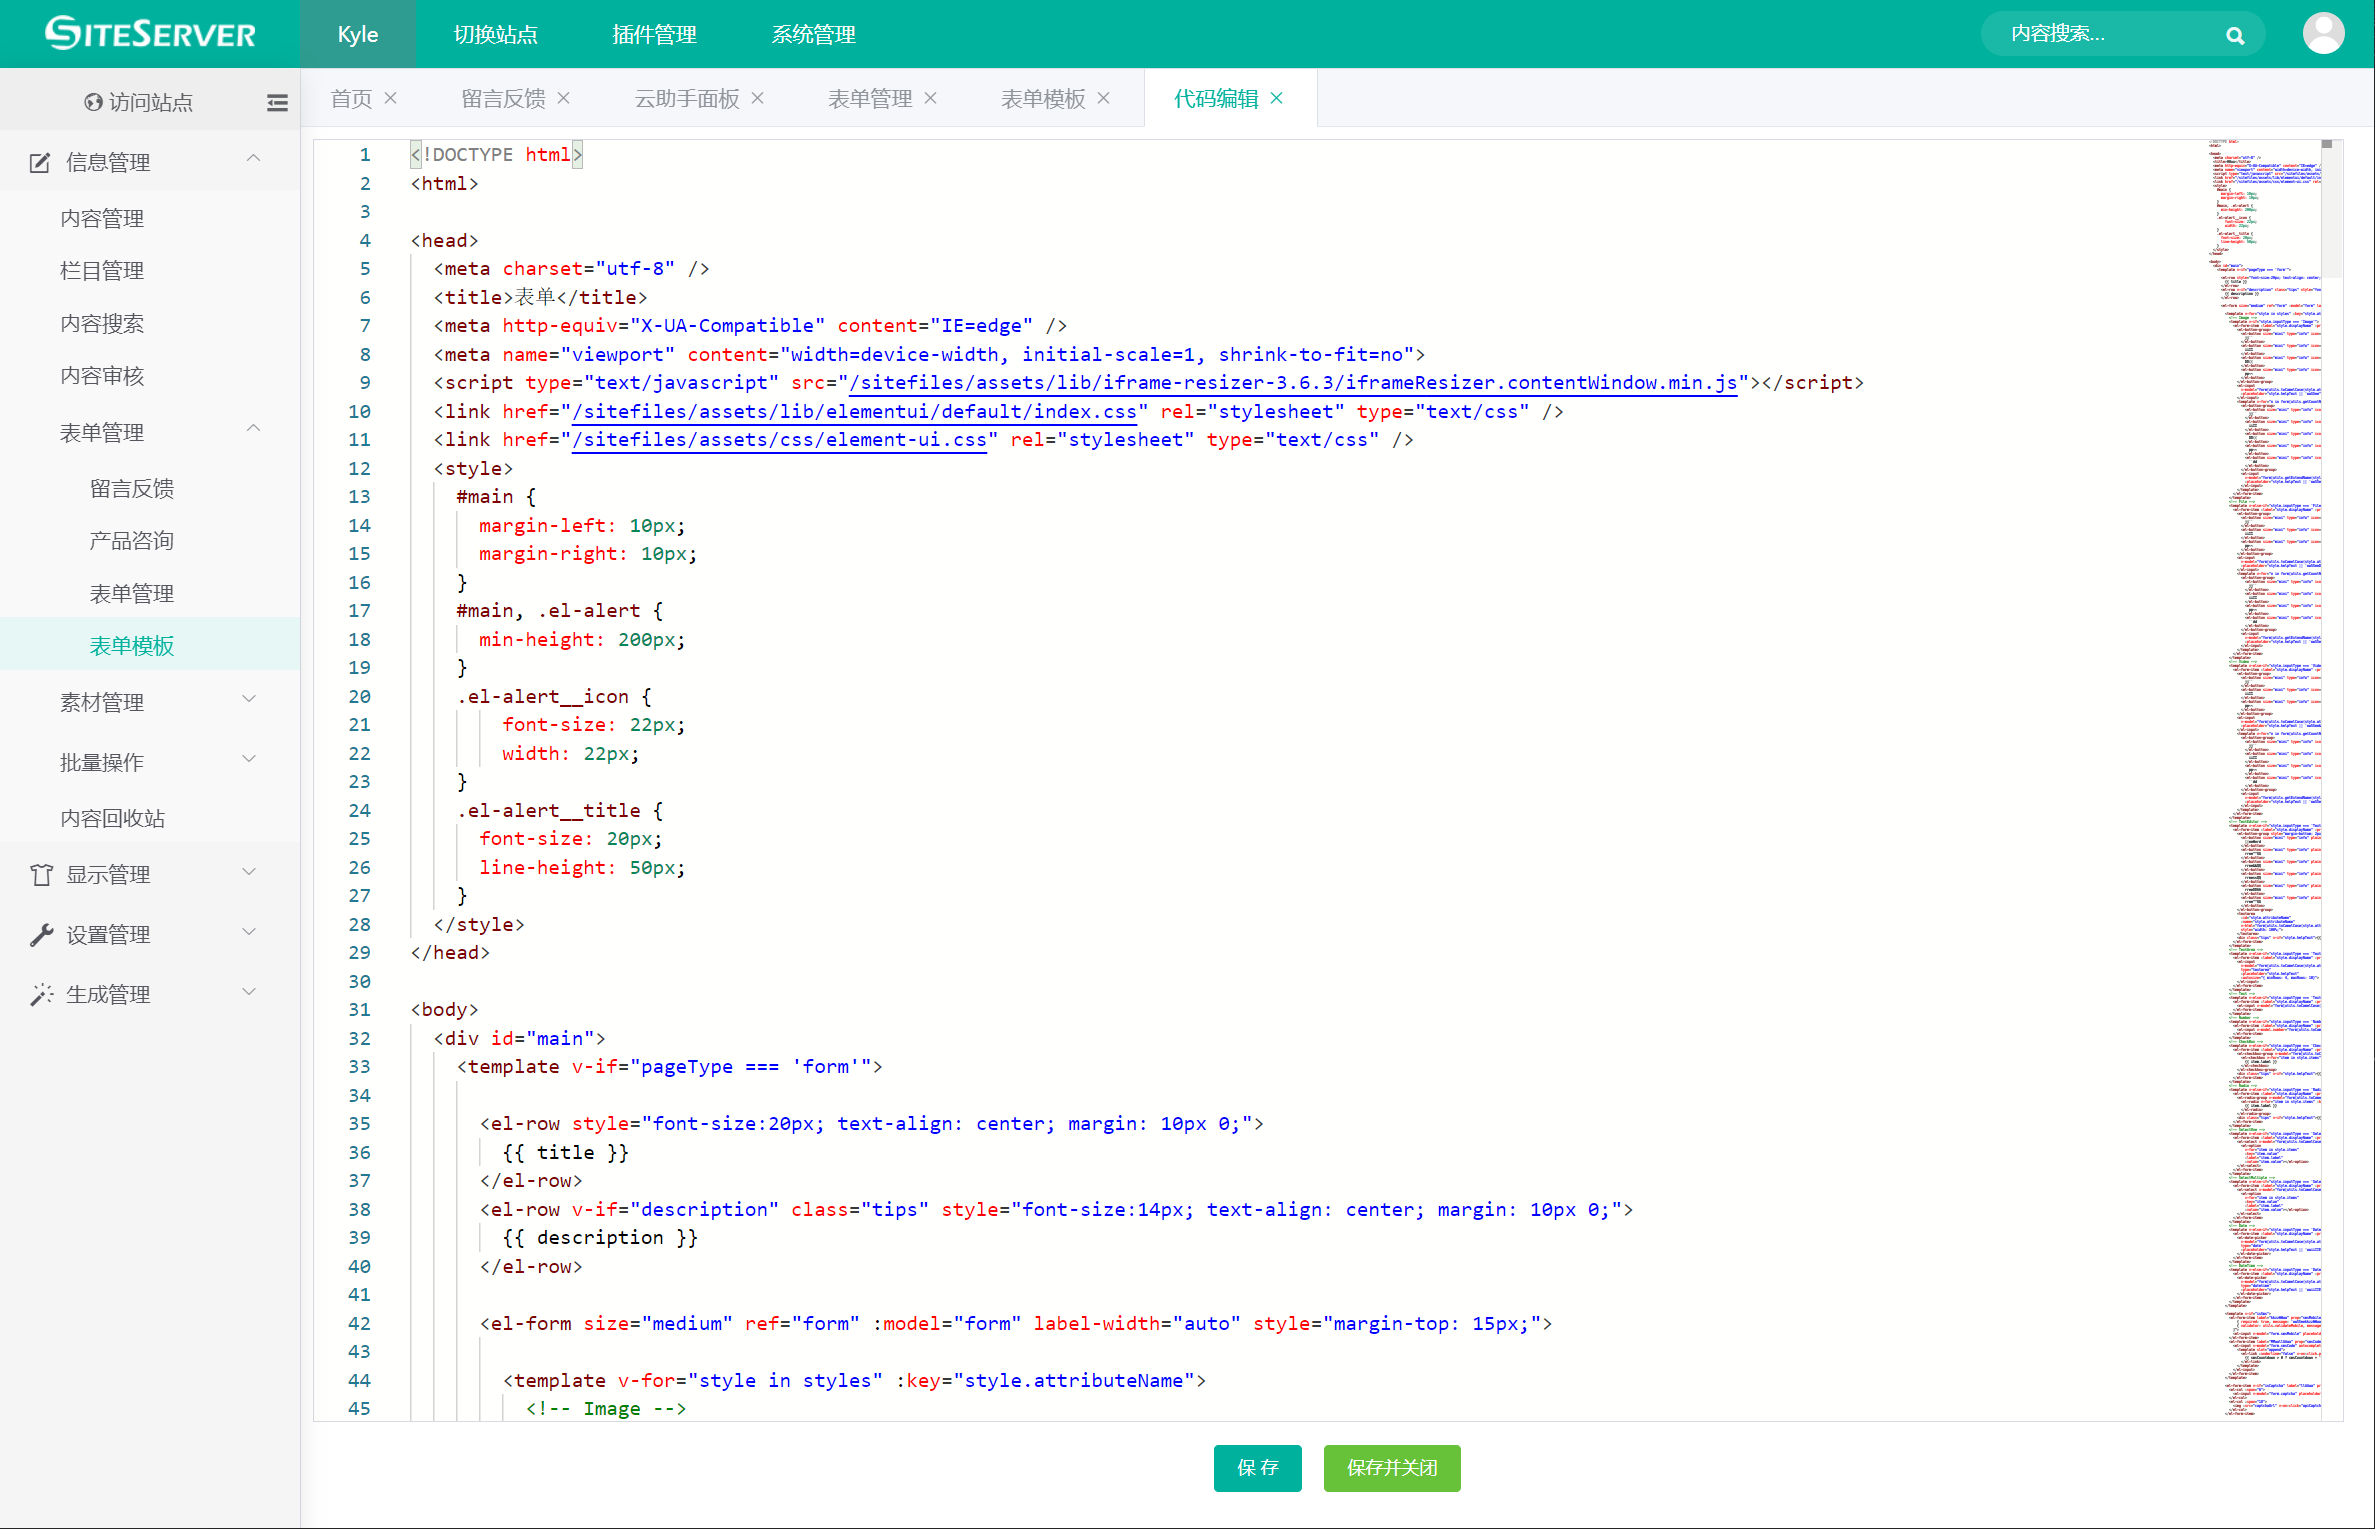Click the 访问站点 globe icon
Image resolution: width=2375 pixels, height=1529 pixels.
(x=93, y=102)
